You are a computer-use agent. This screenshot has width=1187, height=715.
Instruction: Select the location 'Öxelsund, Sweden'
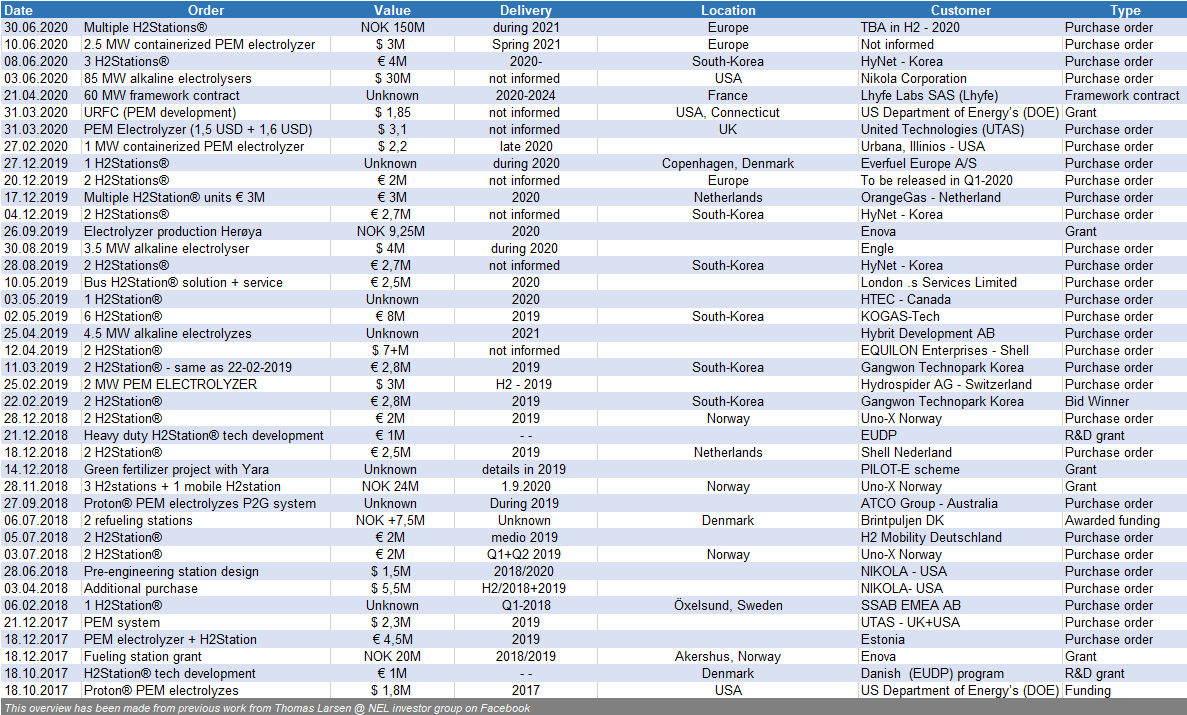click(727, 606)
